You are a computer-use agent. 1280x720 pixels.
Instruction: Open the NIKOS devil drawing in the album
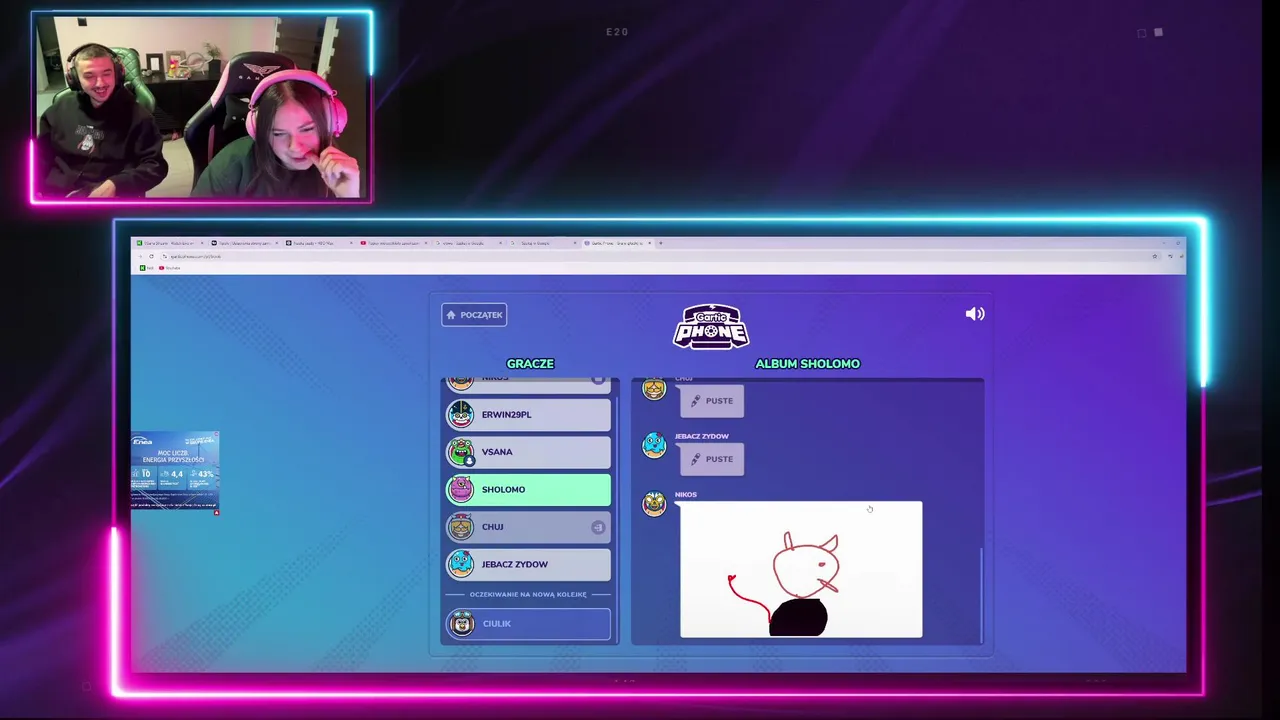[x=801, y=569]
